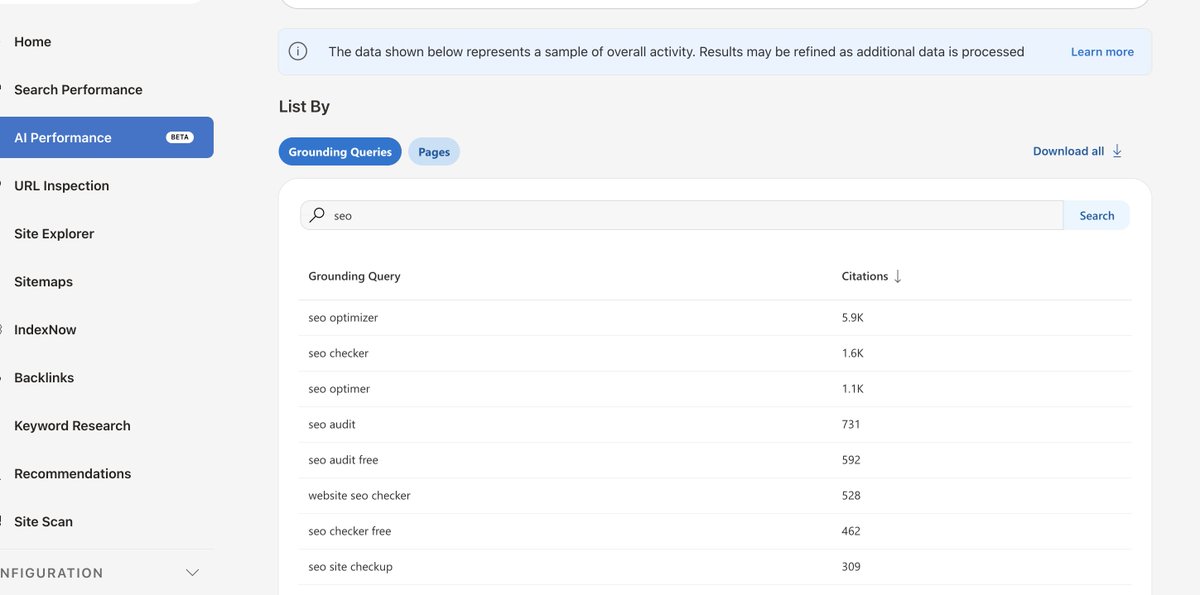Switch to the Grounding Queries view

pyautogui.click(x=340, y=151)
